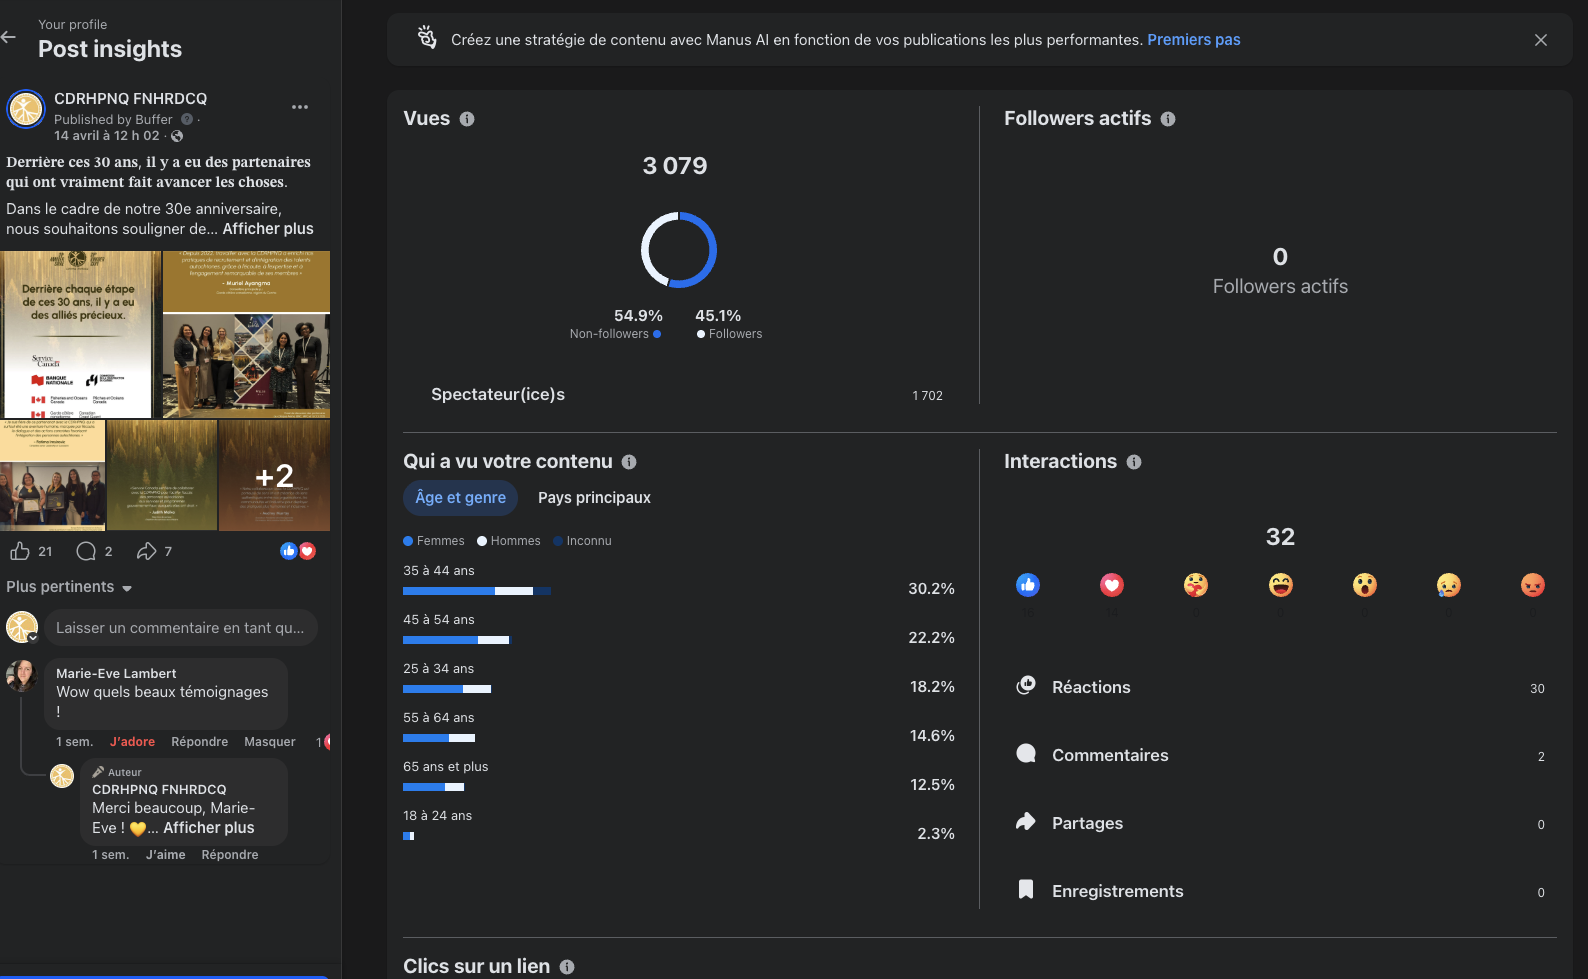Open the Clics sur un lien info icon
1588x979 pixels.
click(x=567, y=967)
